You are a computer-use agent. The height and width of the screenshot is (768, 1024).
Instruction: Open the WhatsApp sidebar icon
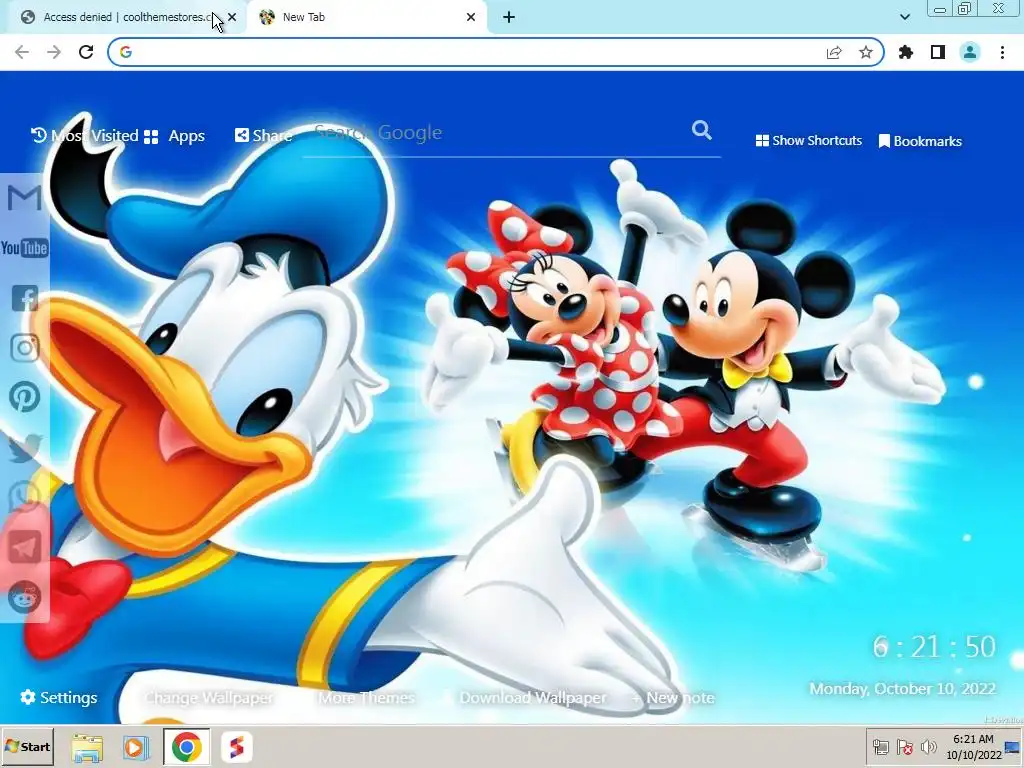[25, 497]
